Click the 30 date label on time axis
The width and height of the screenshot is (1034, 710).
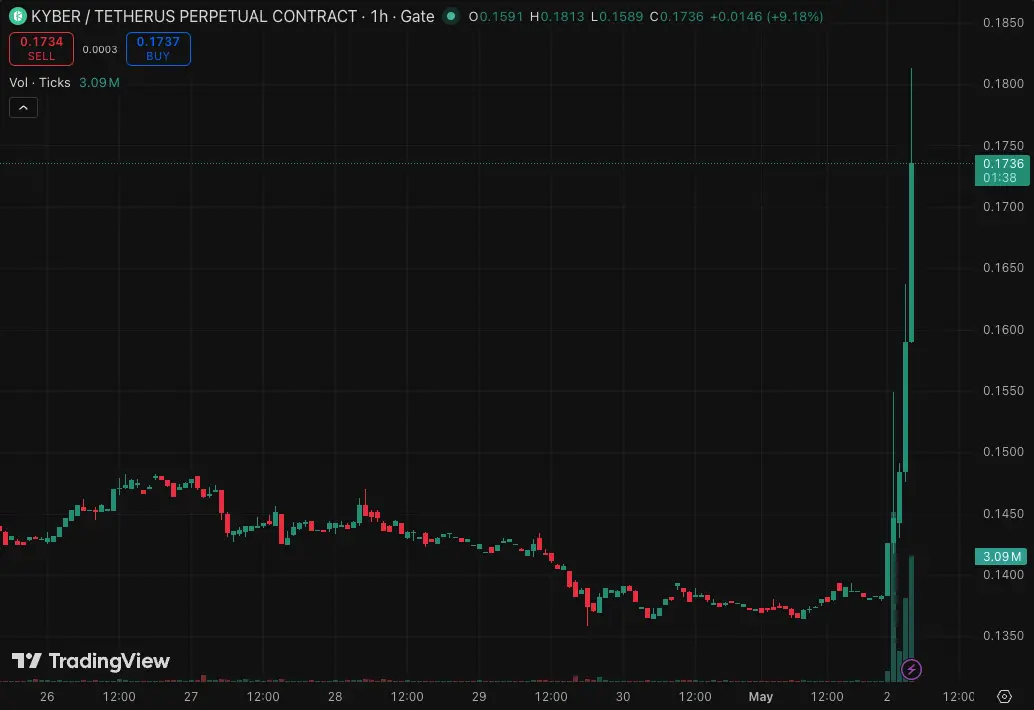click(623, 696)
